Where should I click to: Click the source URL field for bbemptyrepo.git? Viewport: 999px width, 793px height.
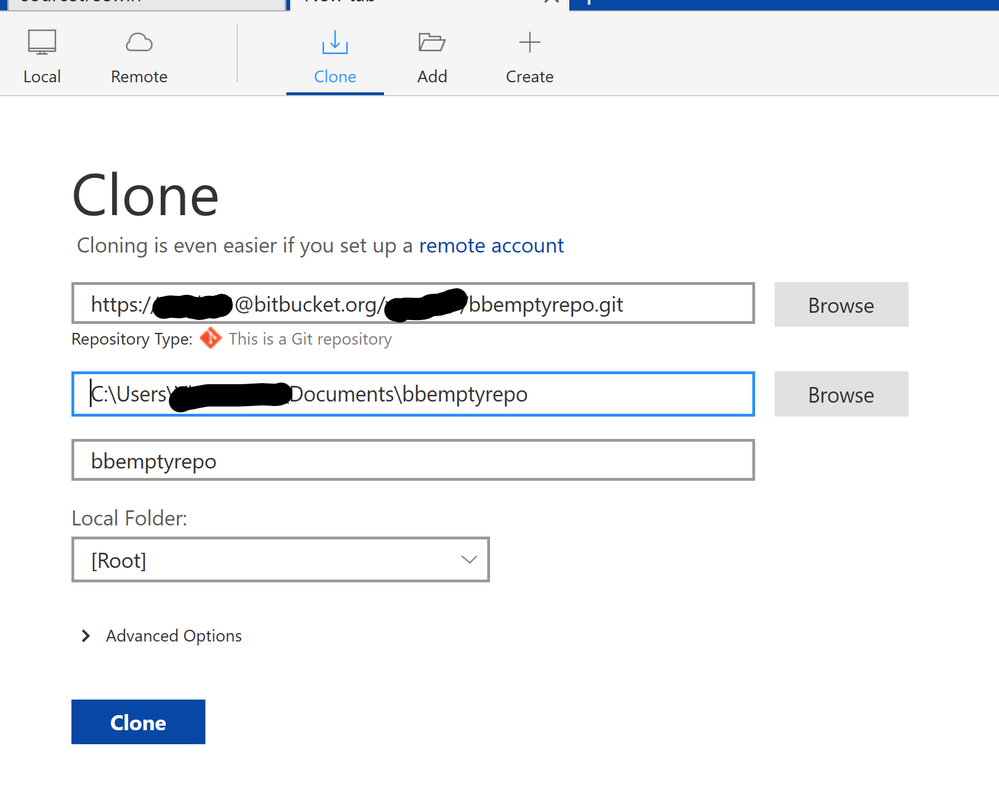coord(413,304)
